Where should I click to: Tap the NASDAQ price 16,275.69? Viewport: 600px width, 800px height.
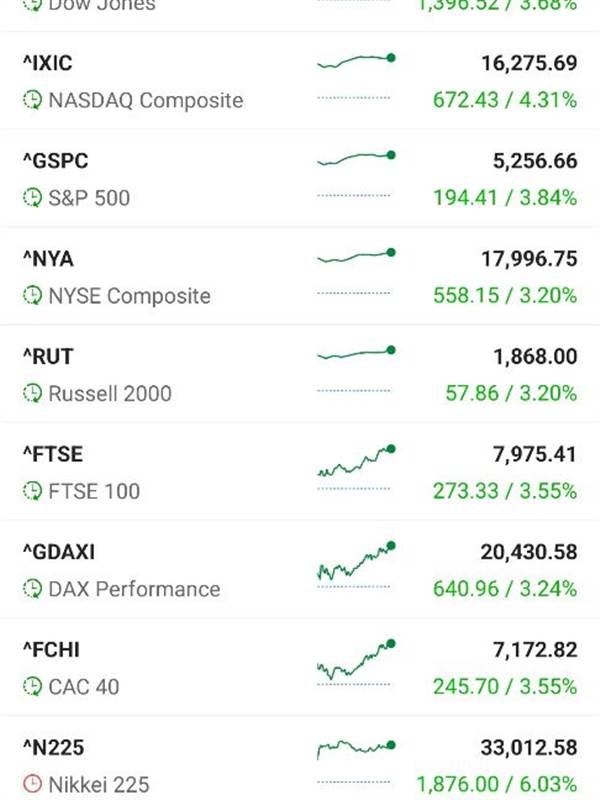coord(529,63)
